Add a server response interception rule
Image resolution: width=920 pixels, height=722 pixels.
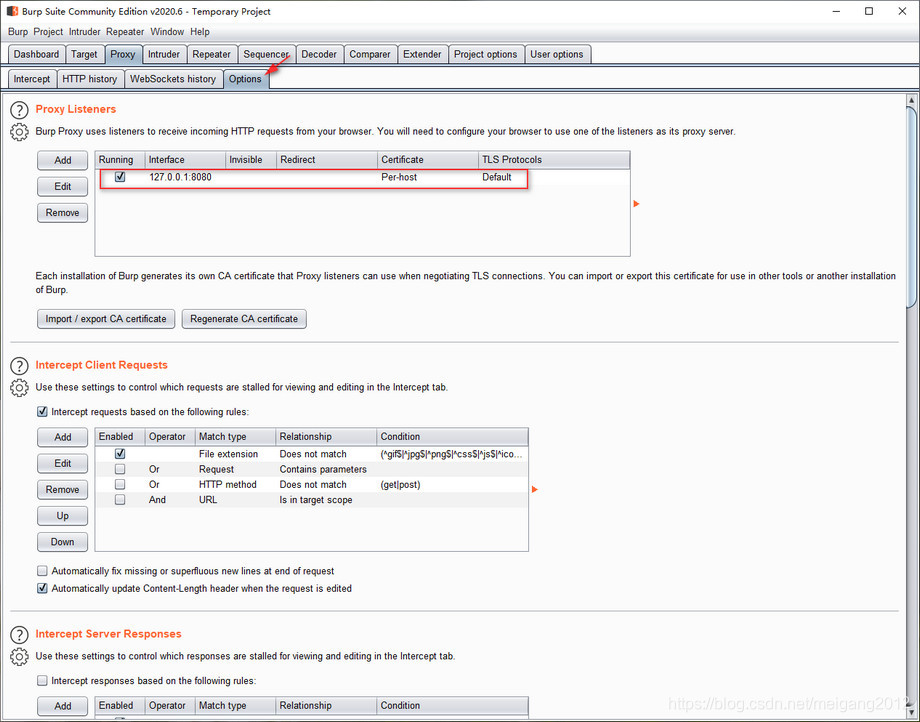[63, 706]
